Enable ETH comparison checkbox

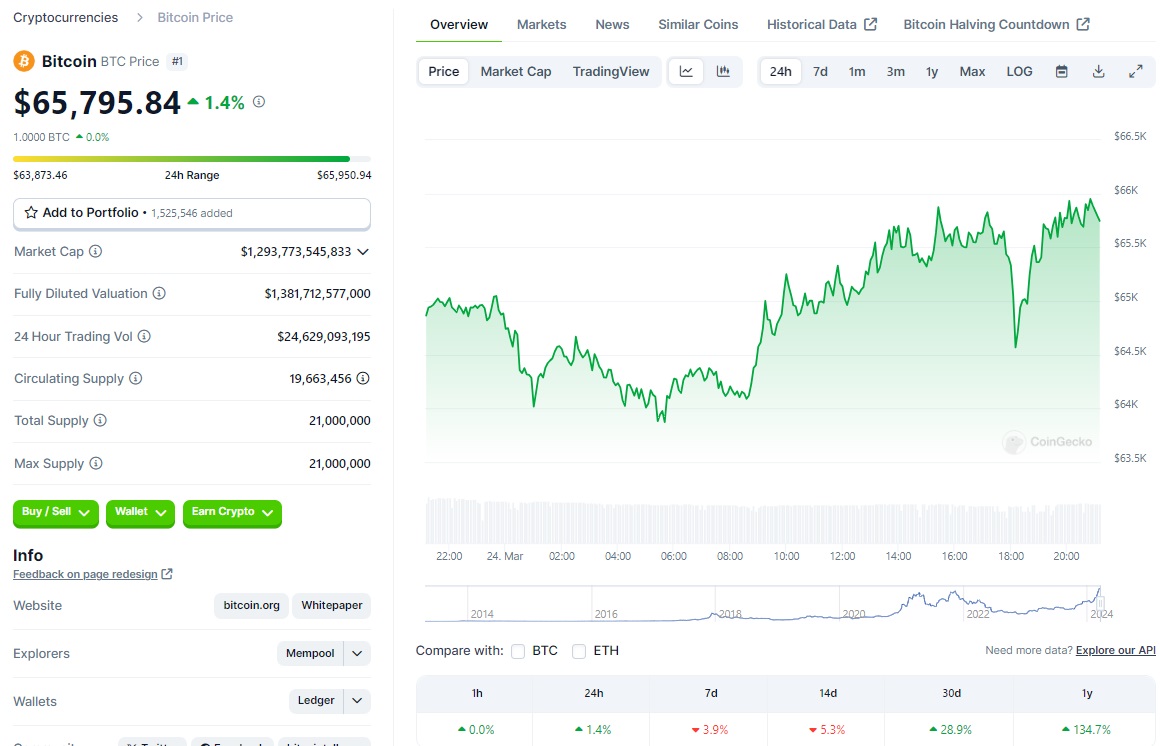coord(579,651)
